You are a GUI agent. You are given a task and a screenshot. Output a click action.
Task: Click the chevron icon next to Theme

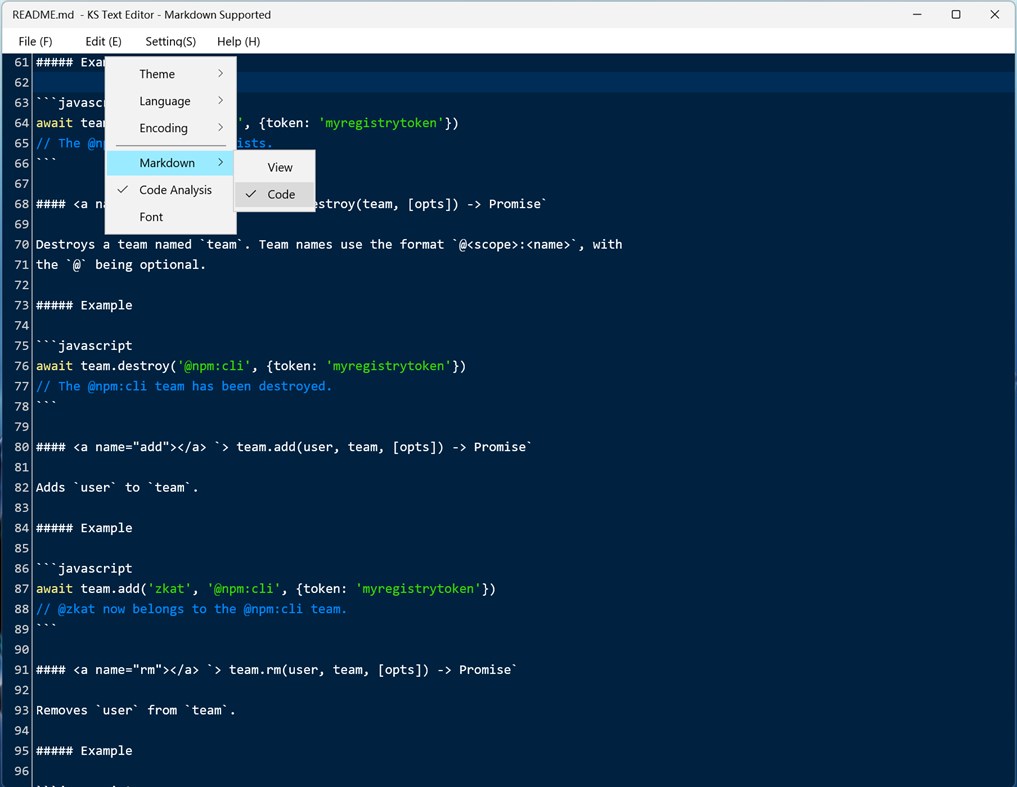click(x=219, y=73)
